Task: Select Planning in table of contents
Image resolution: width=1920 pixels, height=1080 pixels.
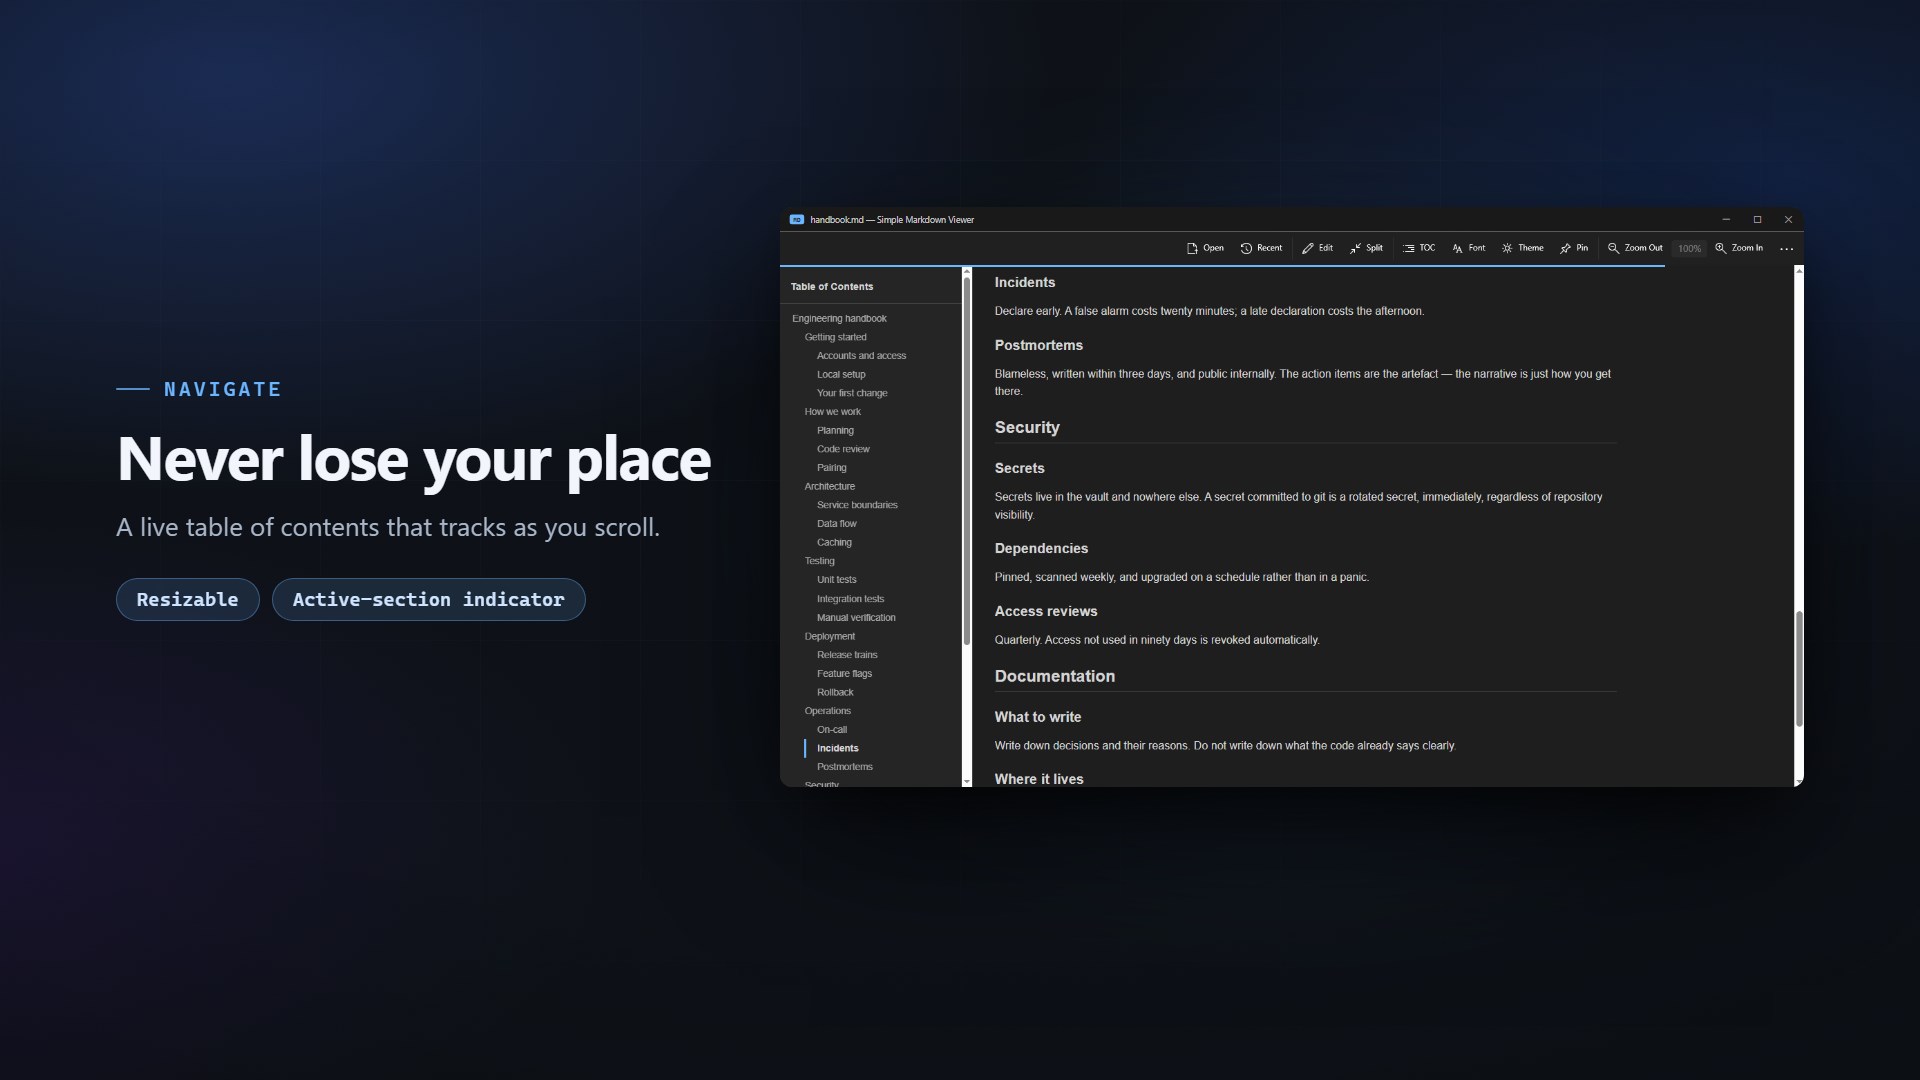Action: tap(835, 431)
